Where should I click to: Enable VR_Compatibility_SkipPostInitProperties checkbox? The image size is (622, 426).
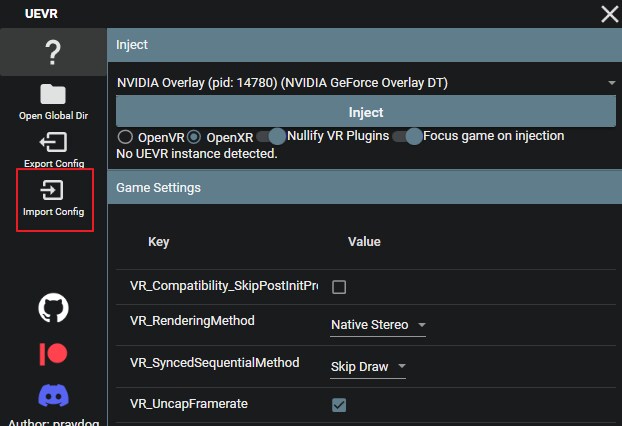point(339,287)
